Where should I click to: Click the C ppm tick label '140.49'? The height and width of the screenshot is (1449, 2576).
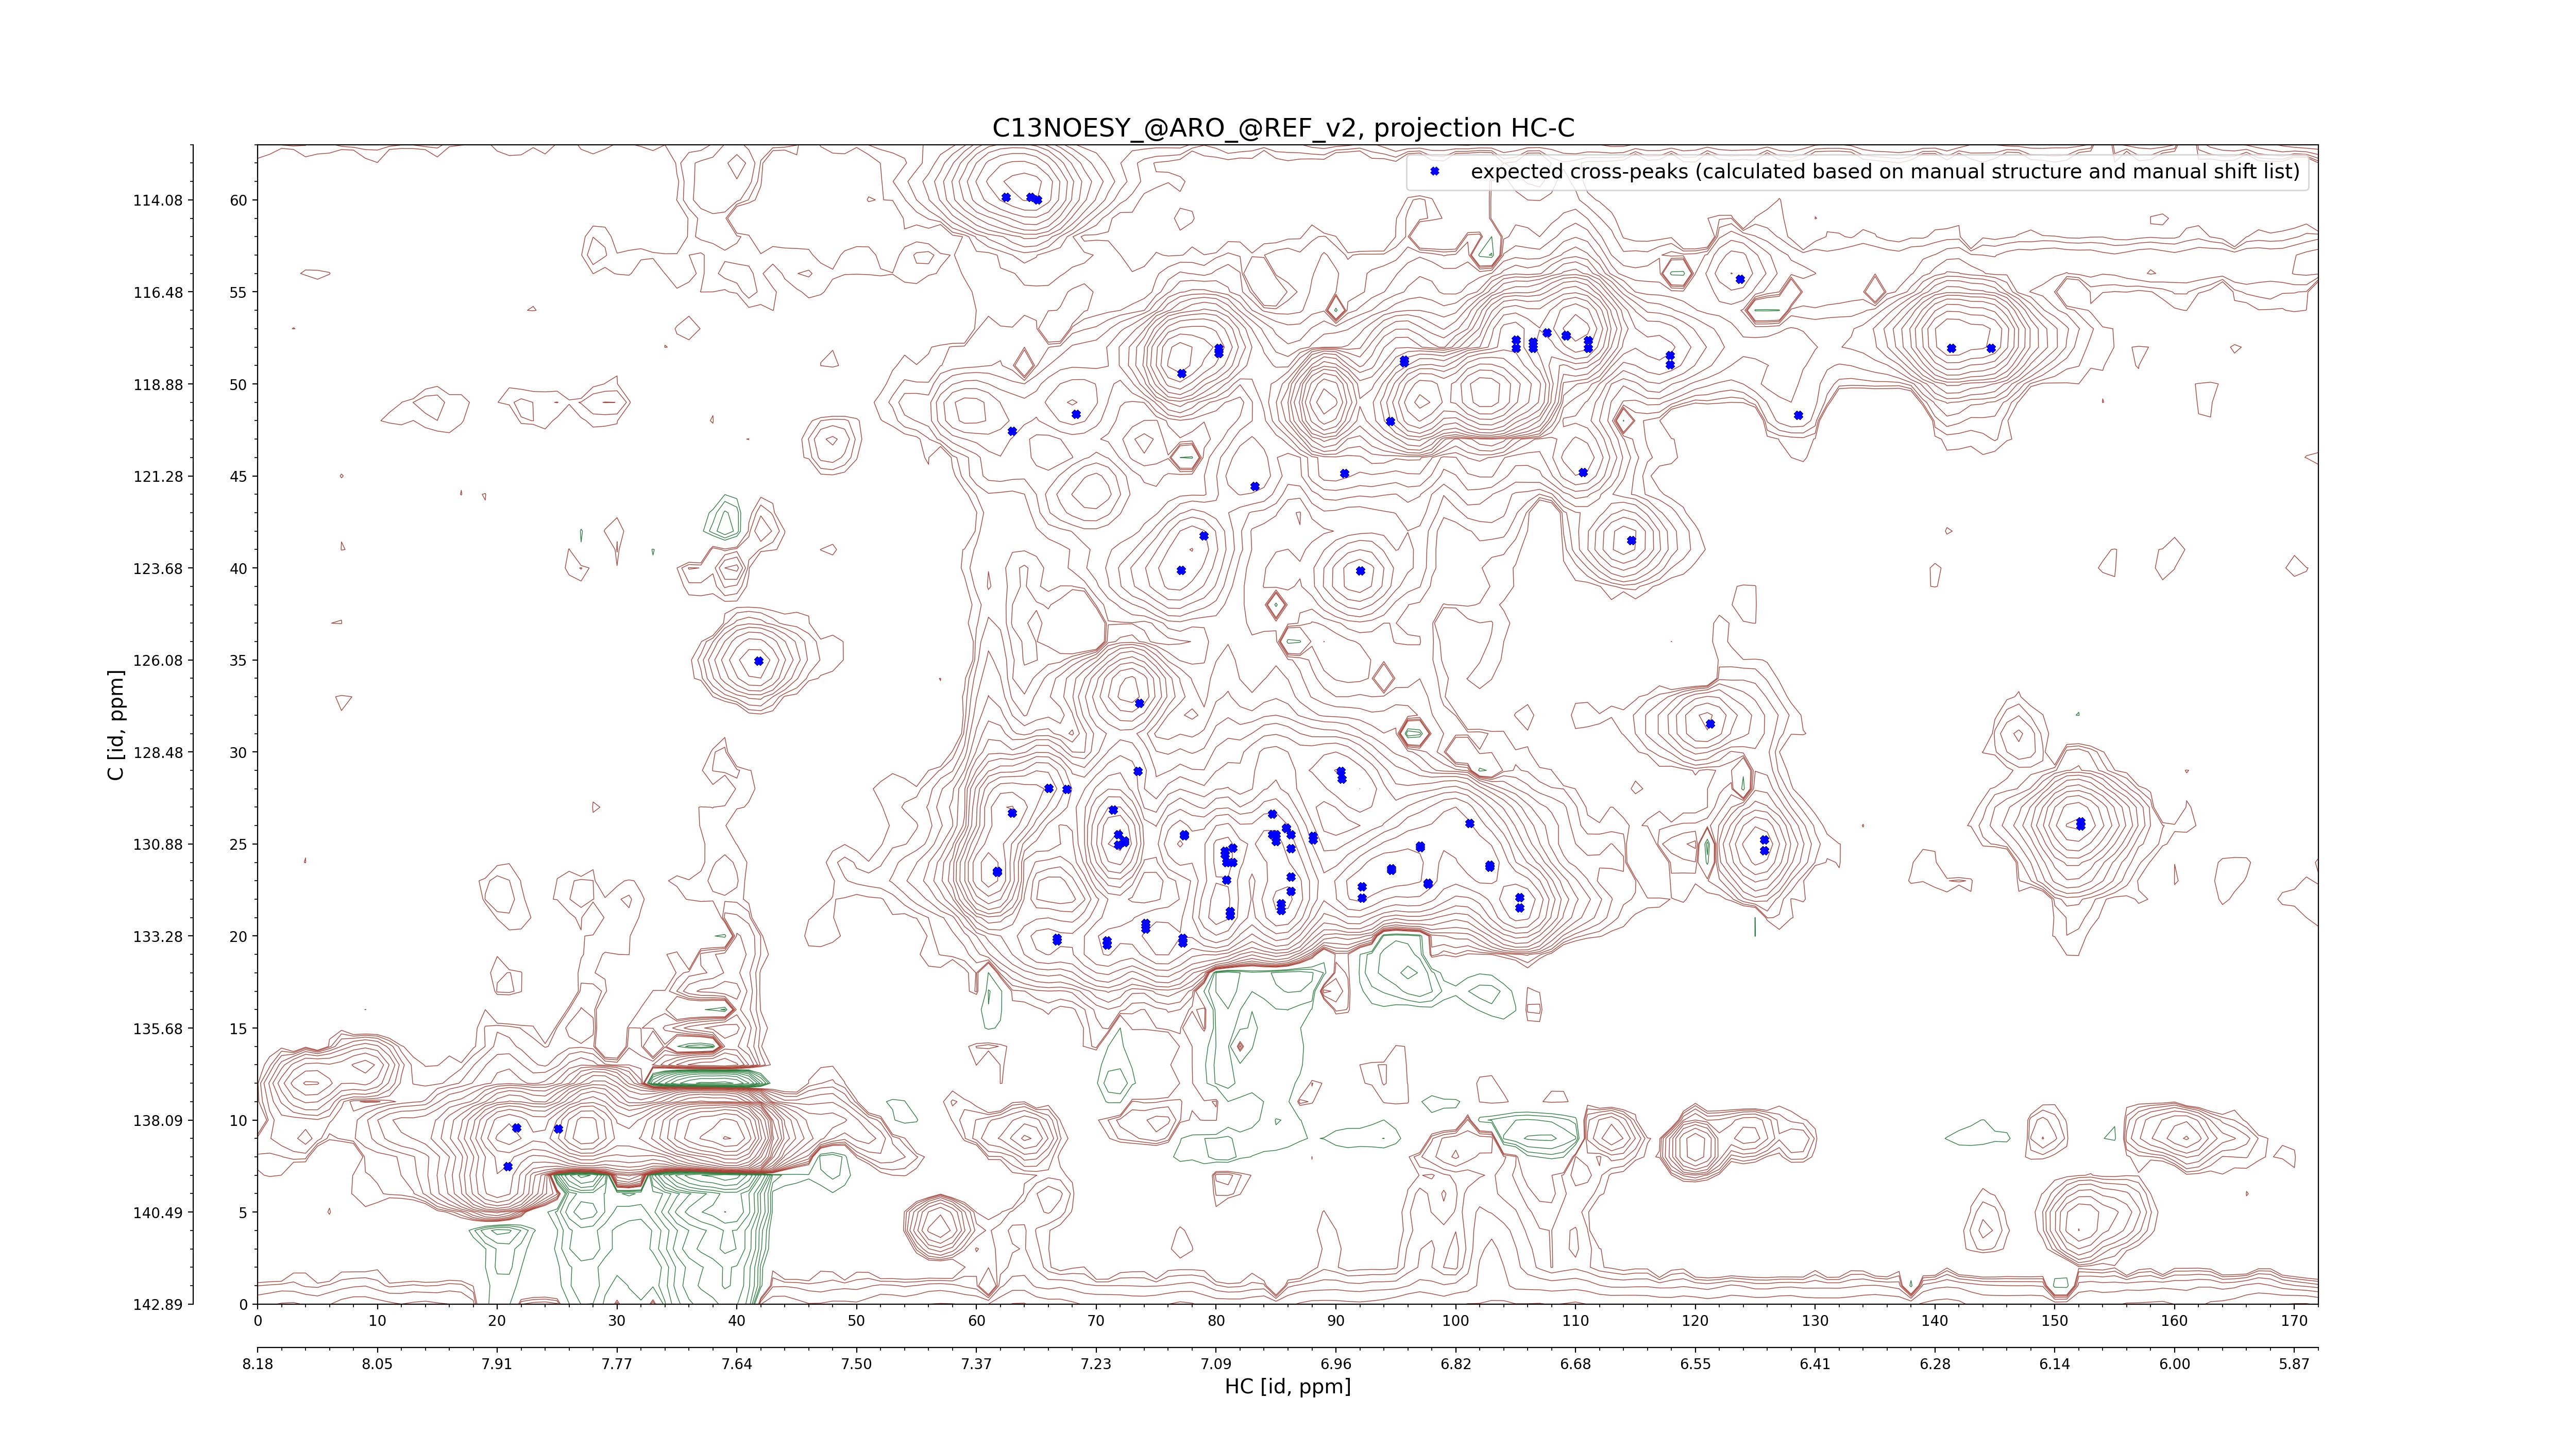pos(158,1212)
